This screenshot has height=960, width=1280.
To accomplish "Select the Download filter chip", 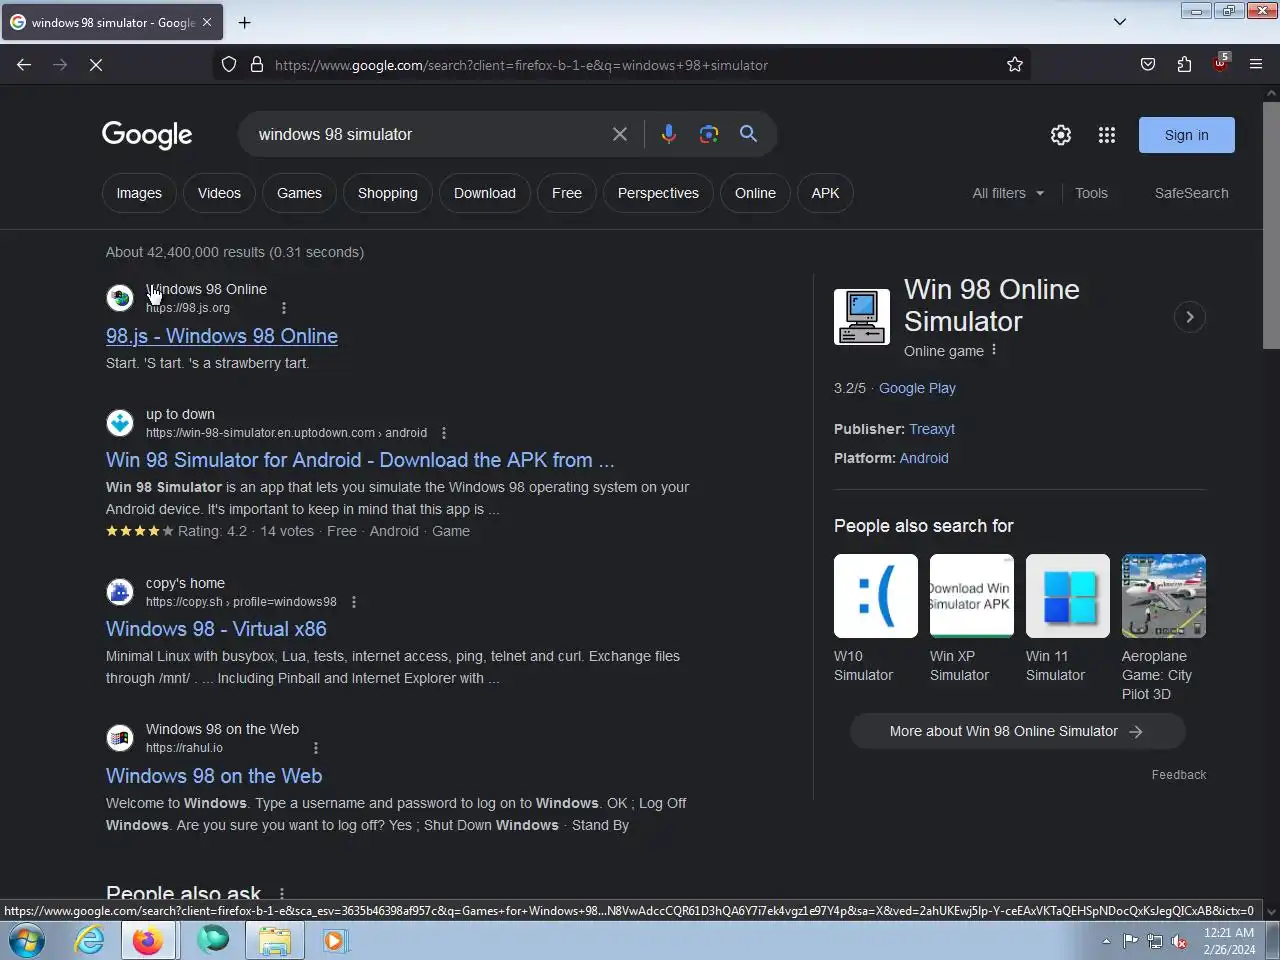I will [x=485, y=193].
